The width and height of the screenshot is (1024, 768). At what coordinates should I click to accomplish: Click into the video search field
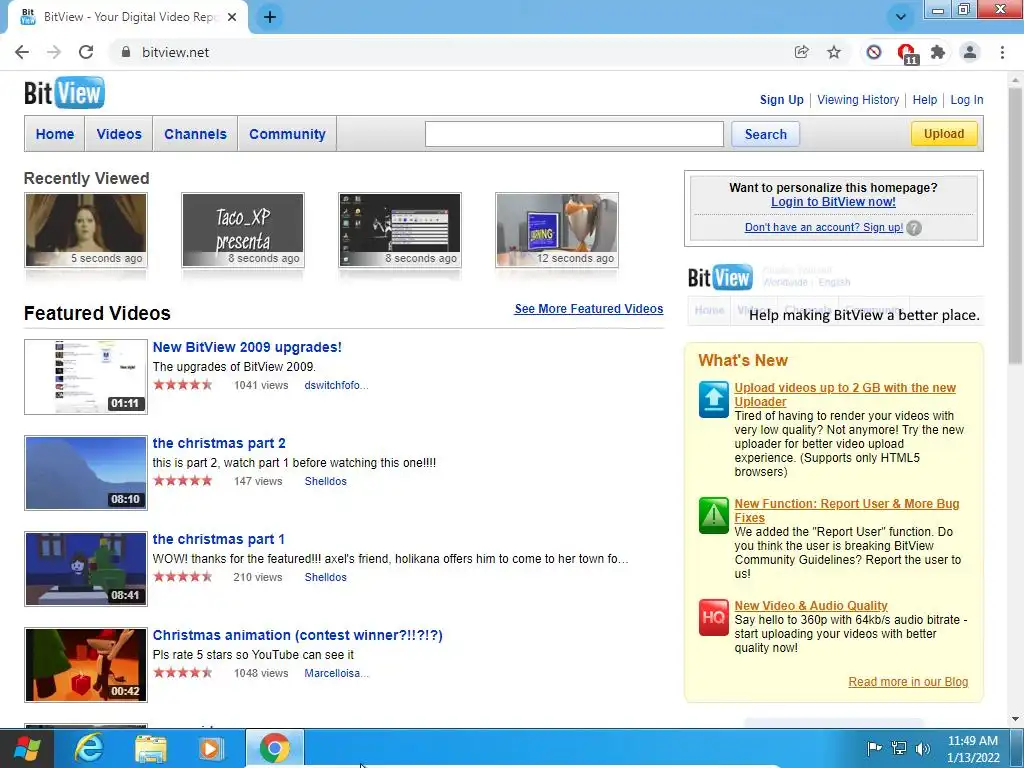tap(574, 134)
